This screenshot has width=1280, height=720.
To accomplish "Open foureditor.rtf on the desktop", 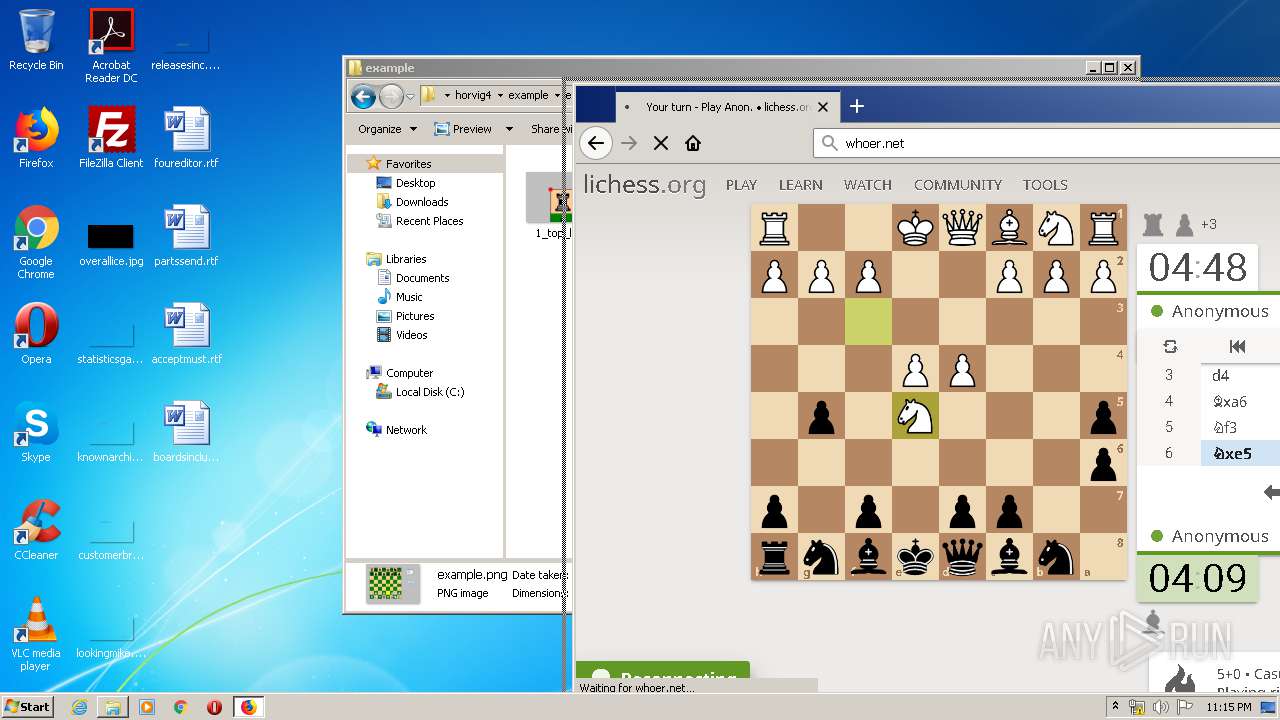I will click(x=186, y=138).
